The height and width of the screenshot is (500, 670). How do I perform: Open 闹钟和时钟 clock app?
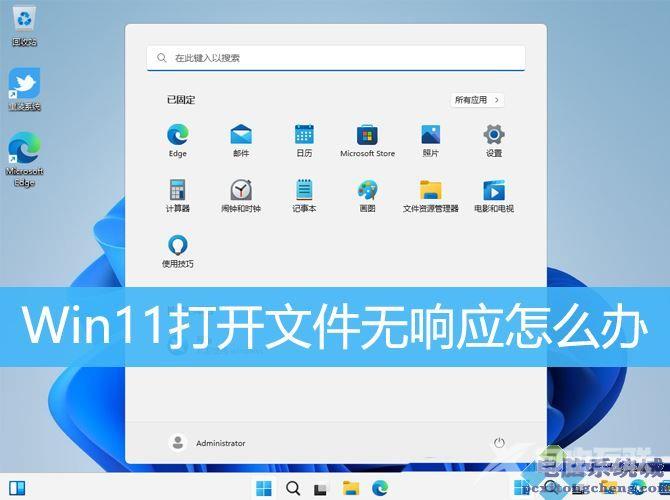tap(241, 196)
